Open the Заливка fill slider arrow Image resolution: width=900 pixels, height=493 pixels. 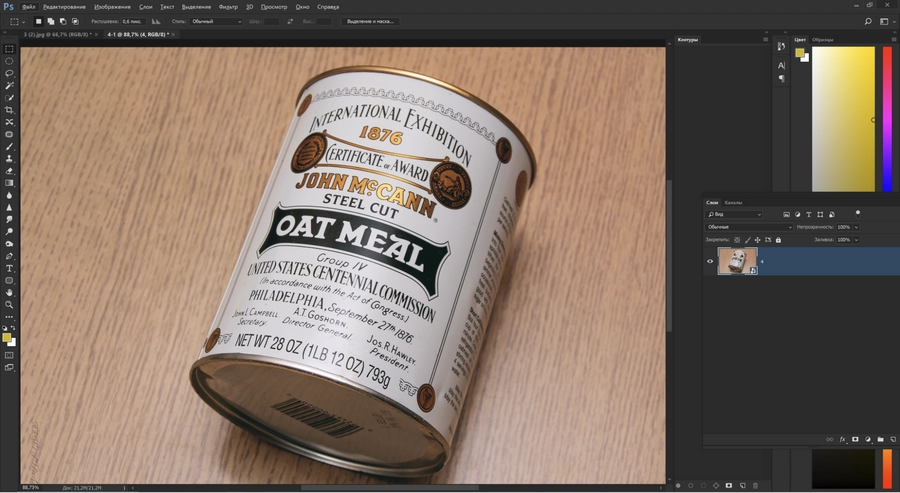(x=856, y=240)
